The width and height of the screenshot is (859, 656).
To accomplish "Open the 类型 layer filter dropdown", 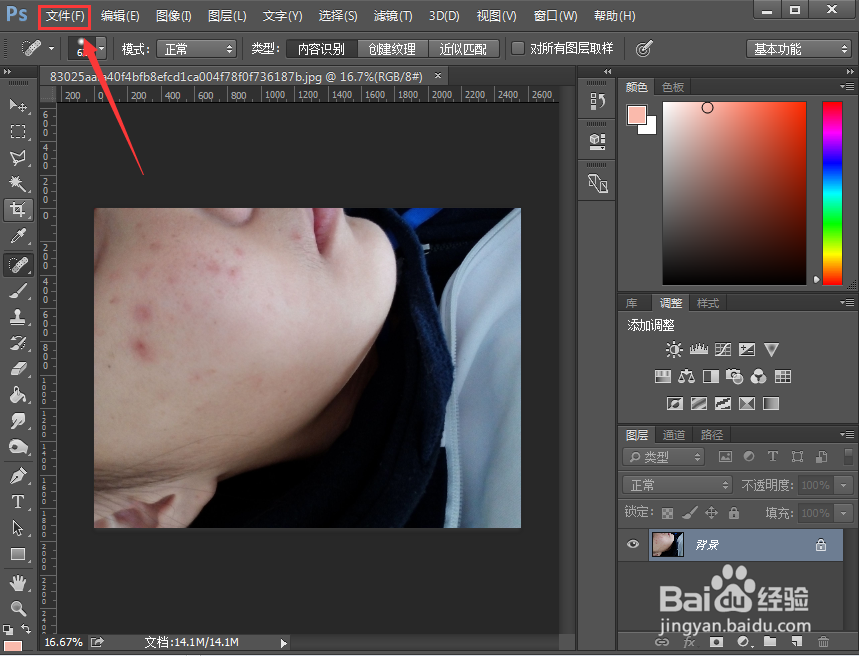I will pos(663,457).
